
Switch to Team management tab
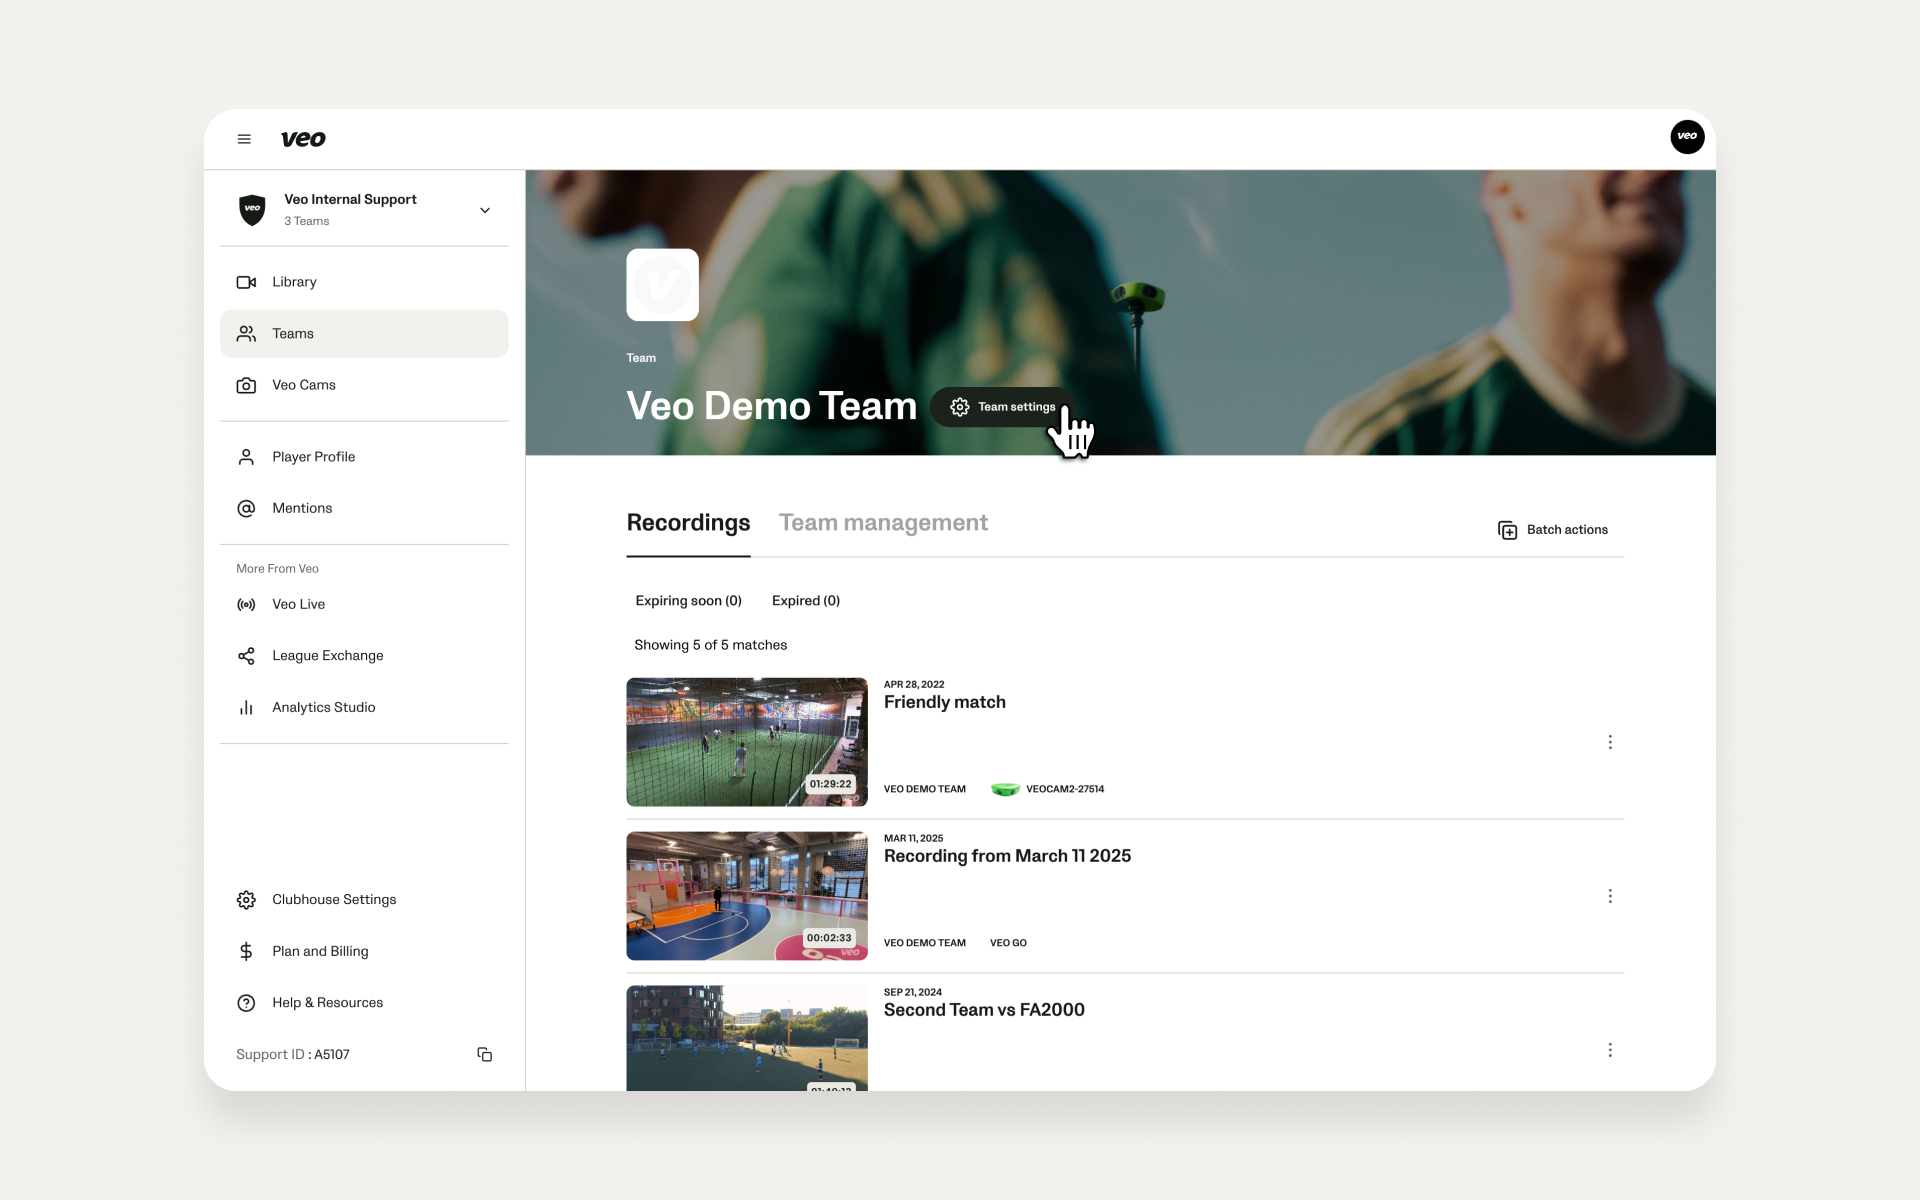[x=883, y=523]
